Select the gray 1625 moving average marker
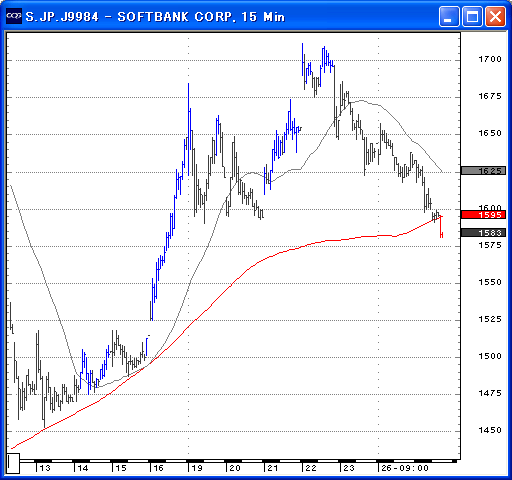This screenshot has height=480, width=512. pos(483,171)
